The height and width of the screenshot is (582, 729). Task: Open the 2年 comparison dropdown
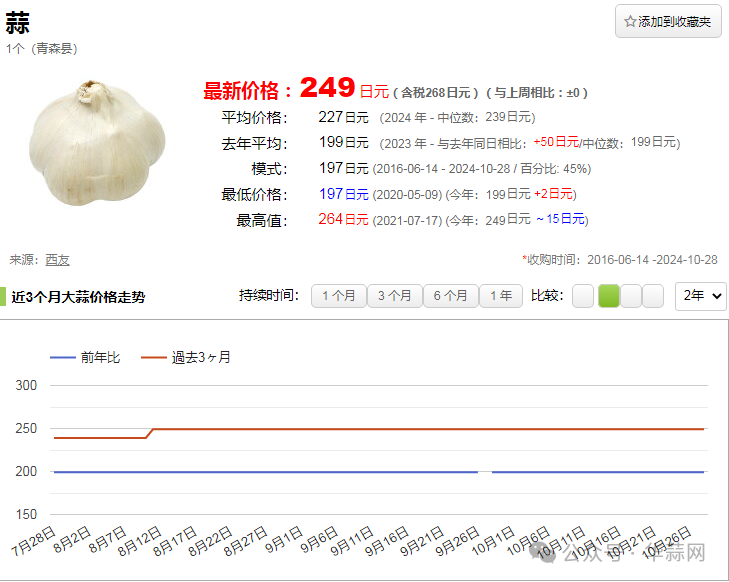701,296
